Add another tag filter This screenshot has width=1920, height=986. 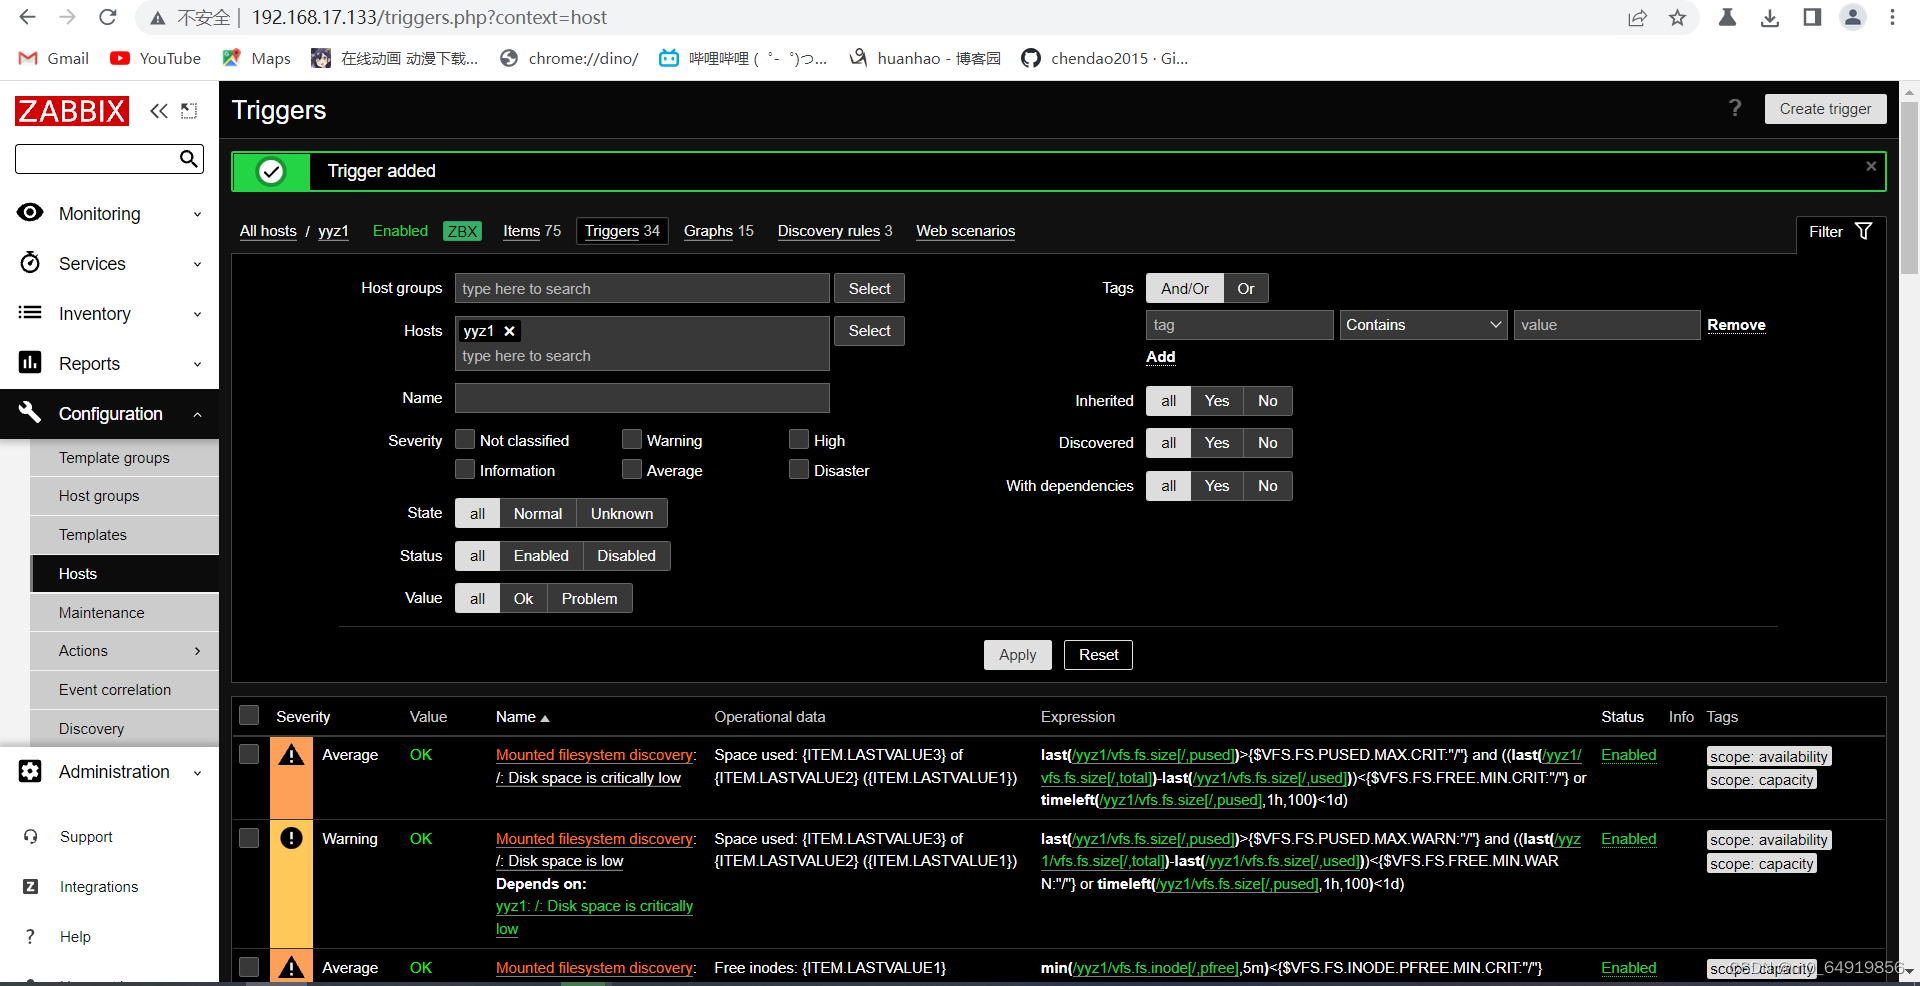[1160, 357]
